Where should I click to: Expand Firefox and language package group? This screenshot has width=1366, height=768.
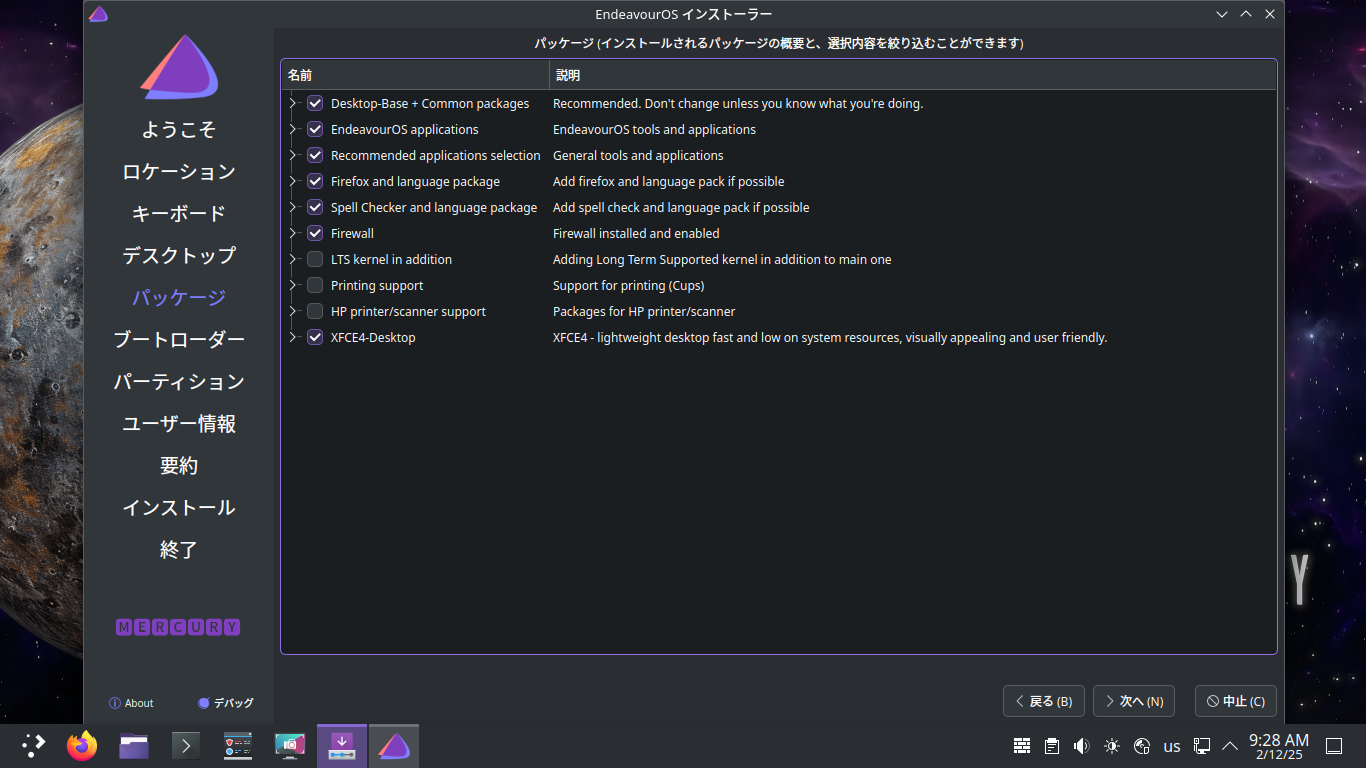point(293,181)
